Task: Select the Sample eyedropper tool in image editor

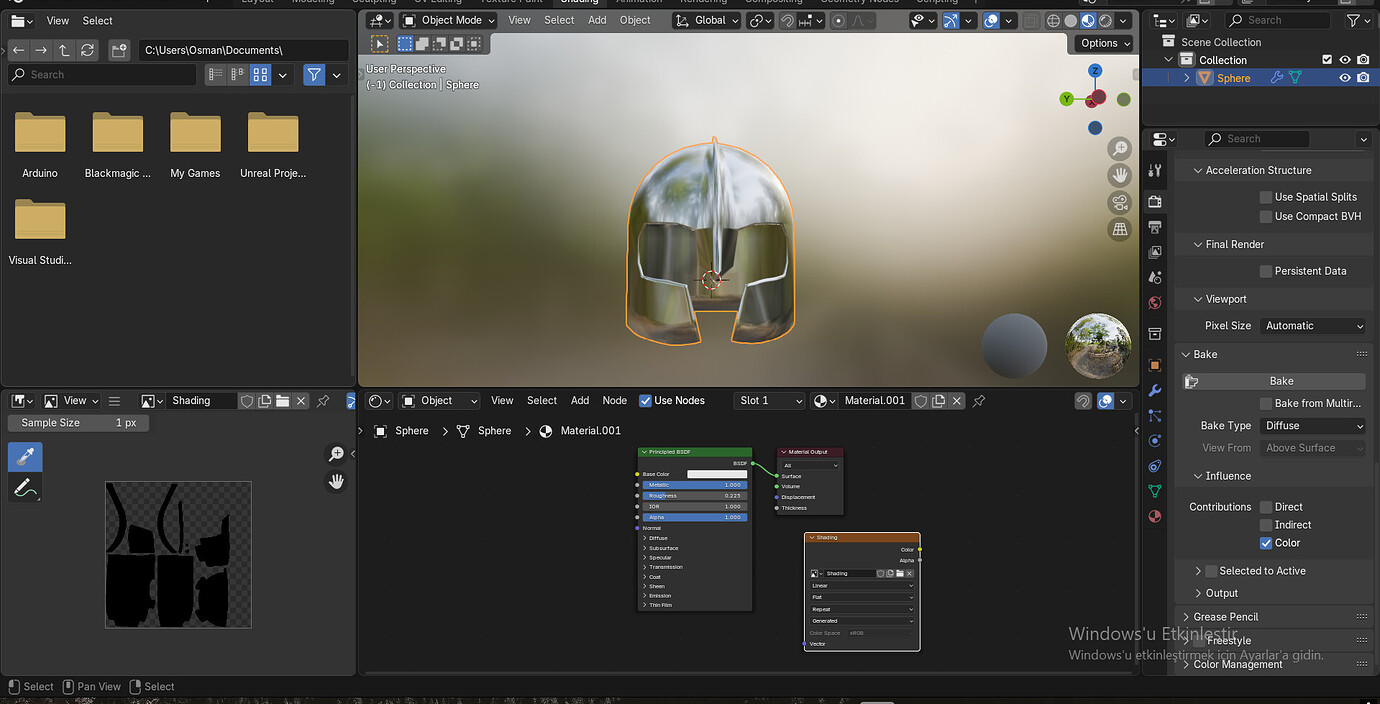Action: click(25, 457)
